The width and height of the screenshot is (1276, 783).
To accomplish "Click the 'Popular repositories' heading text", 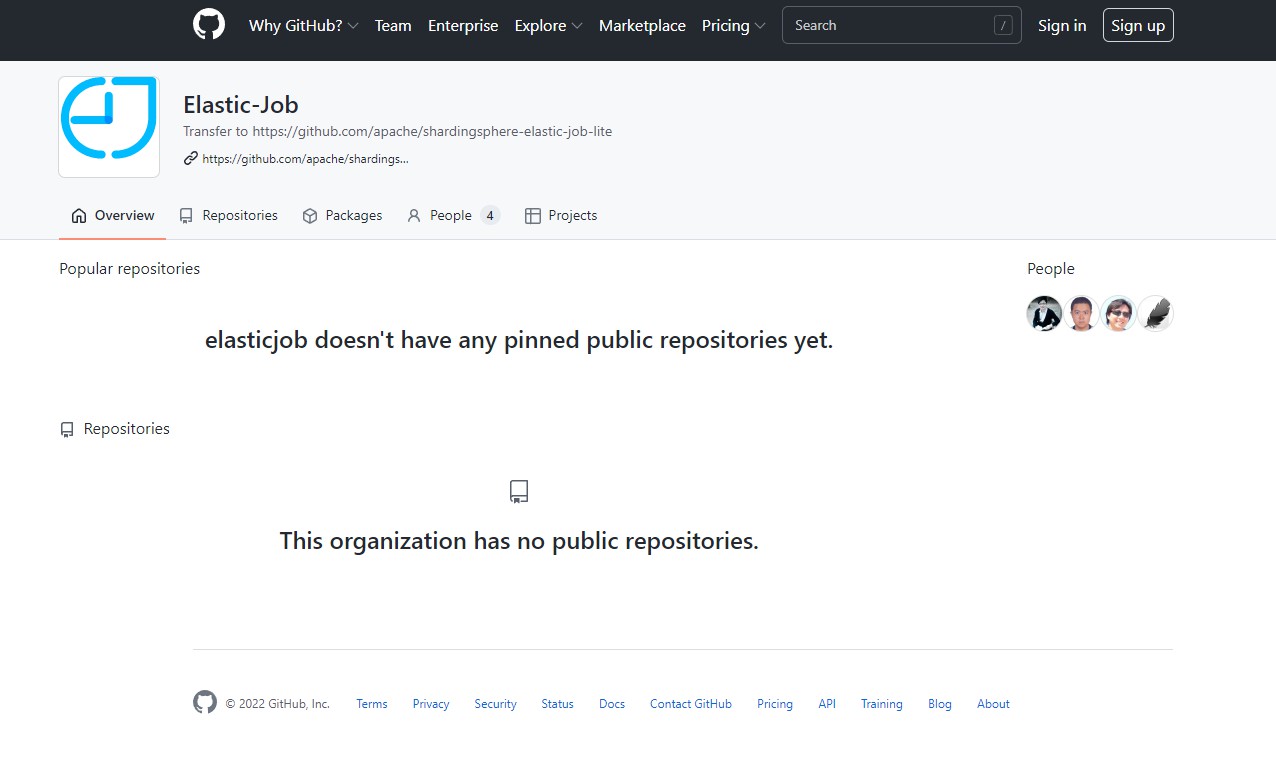I will pyautogui.click(x=129, y=268).
